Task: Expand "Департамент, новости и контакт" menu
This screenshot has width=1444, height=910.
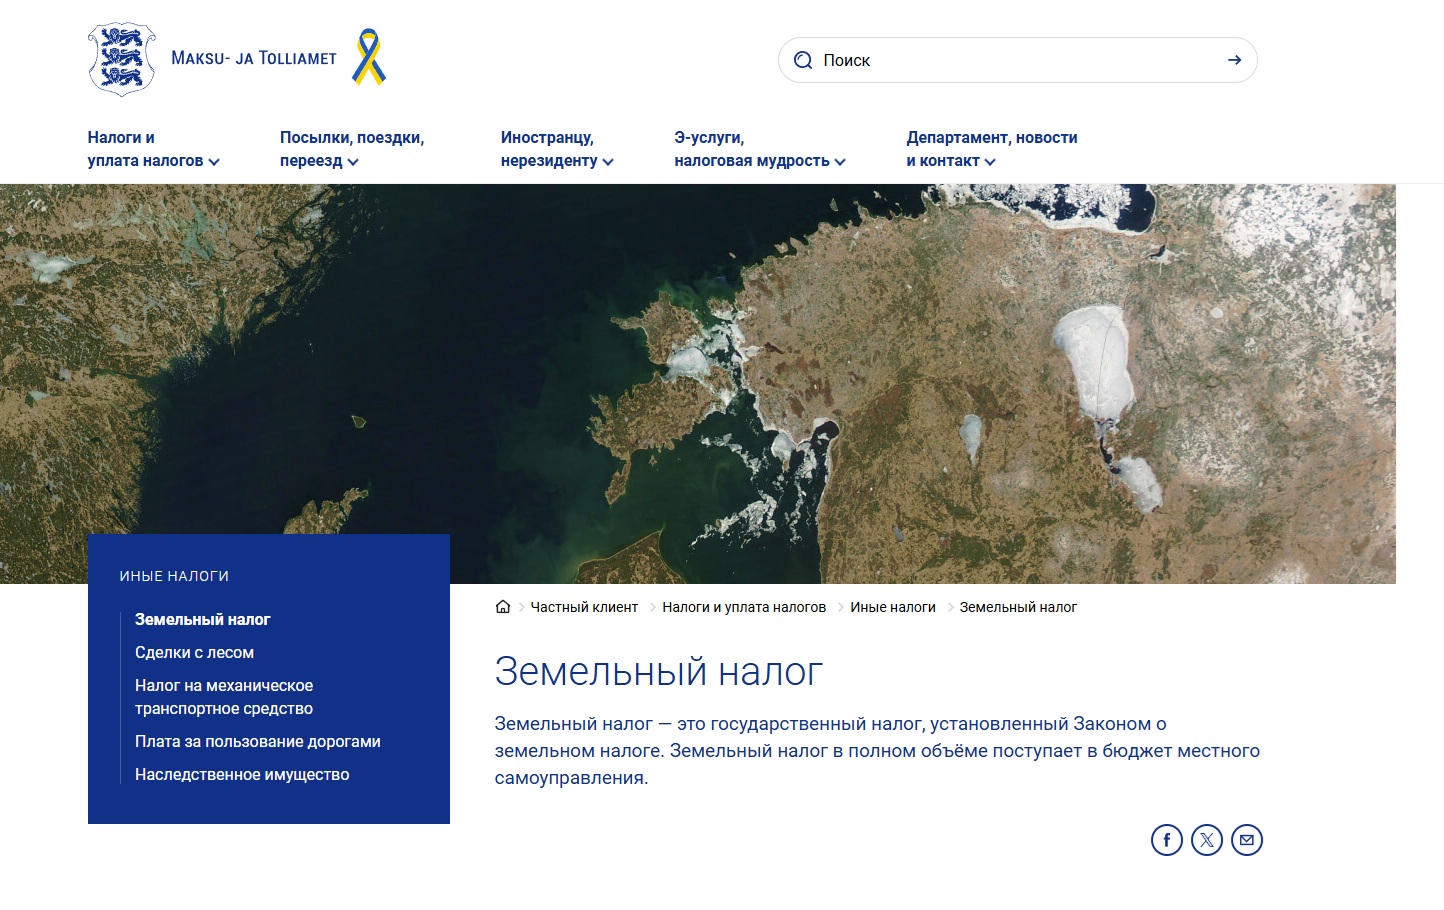Action: [x=992, y=149]
